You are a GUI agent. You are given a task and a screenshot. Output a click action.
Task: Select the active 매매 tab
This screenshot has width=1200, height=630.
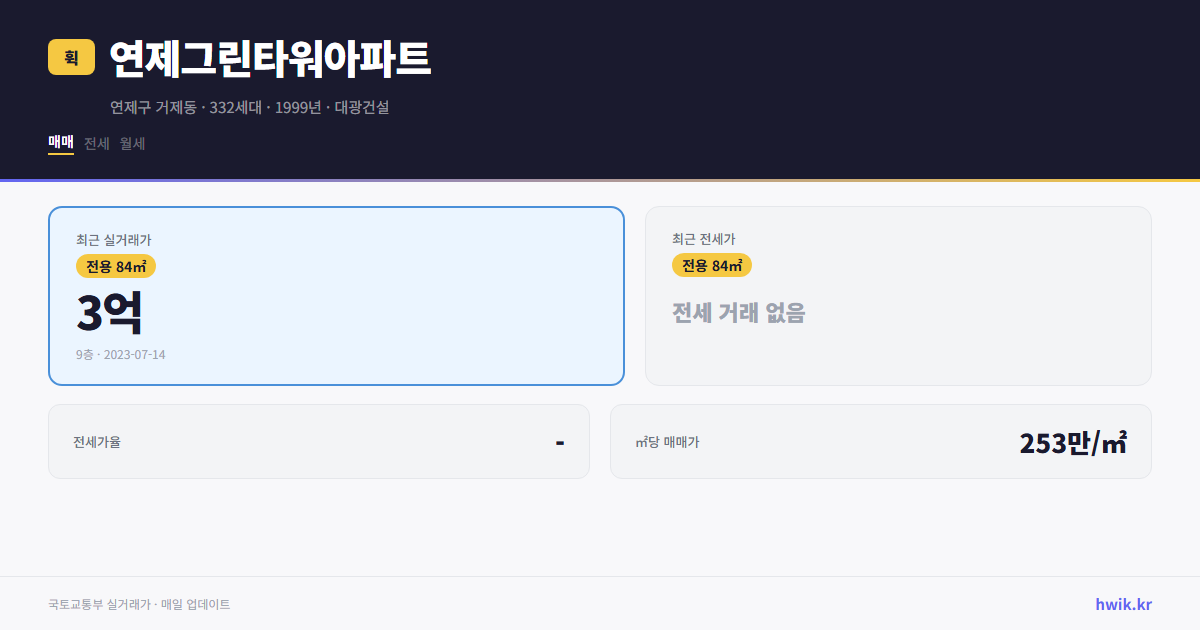click(60, 143)
